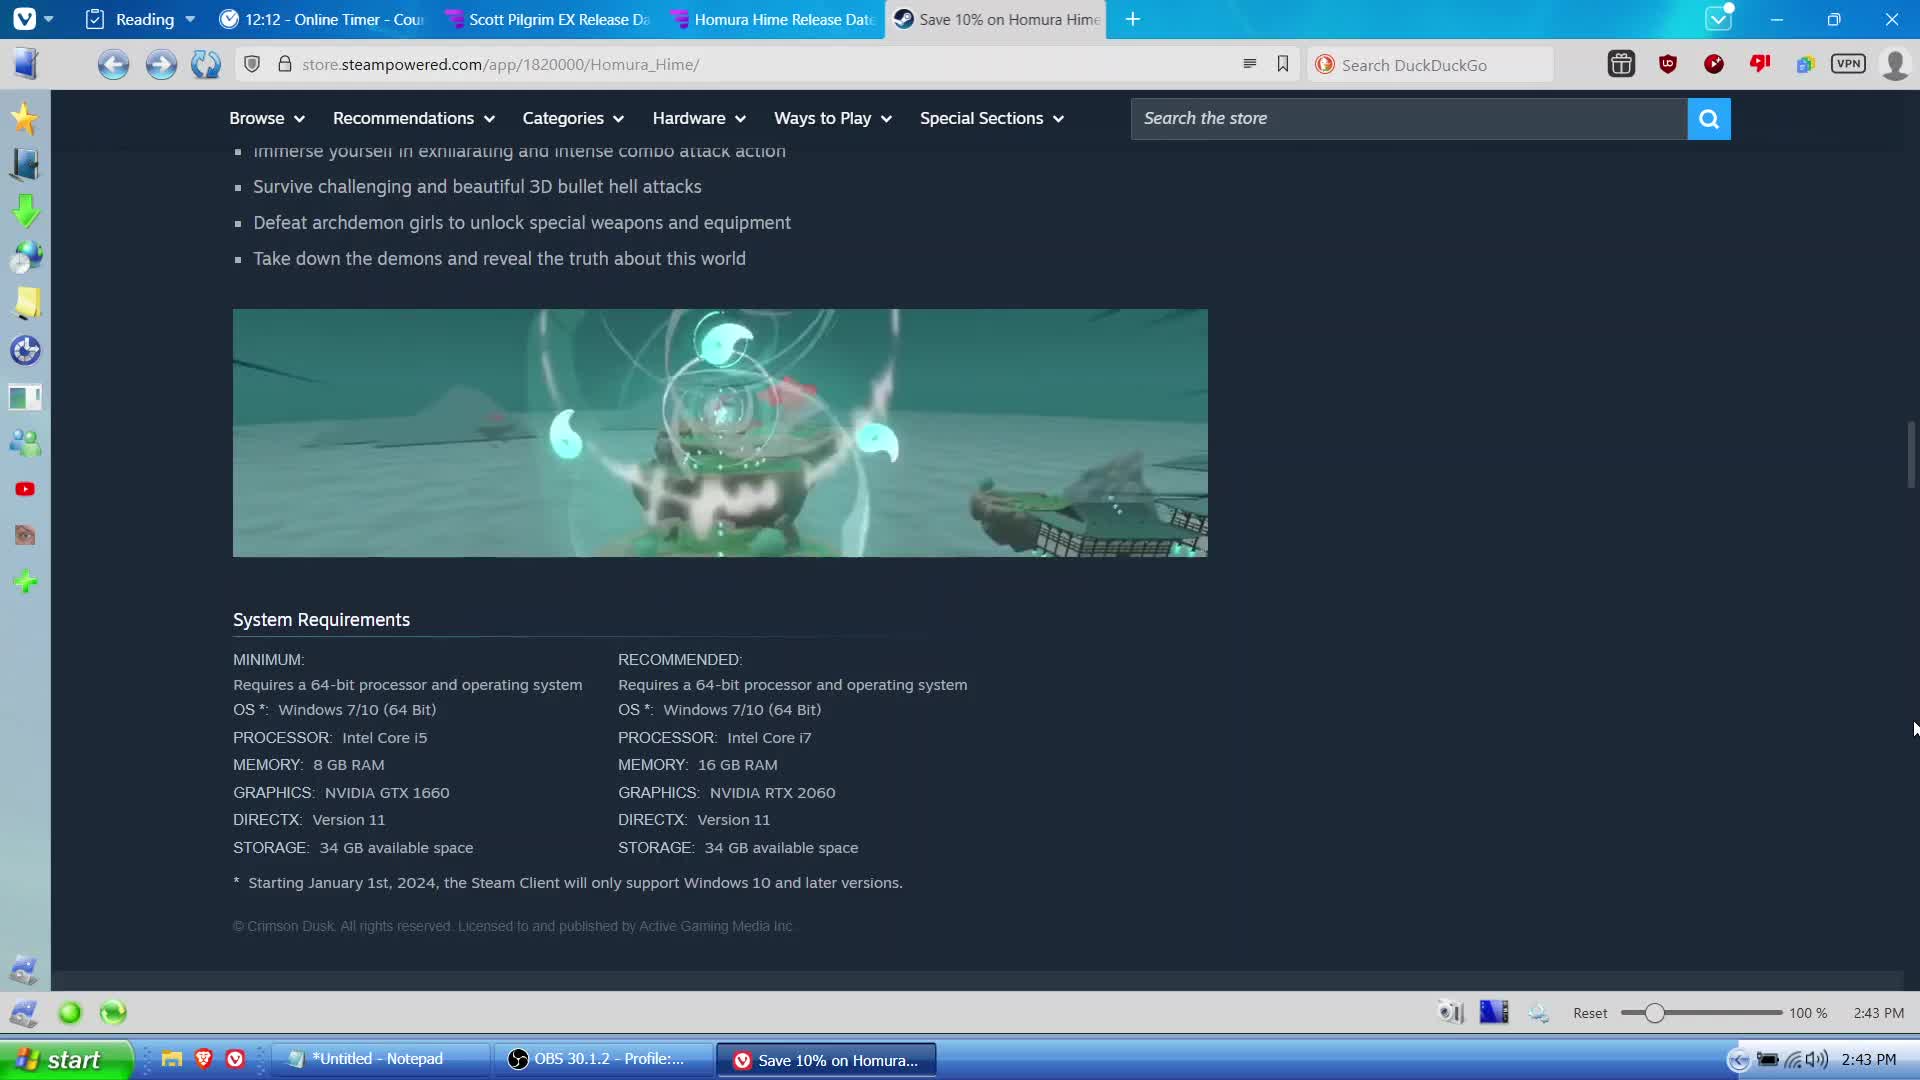Switch to Scott Pilgrim EX Release tab

[x=548, y=19]
